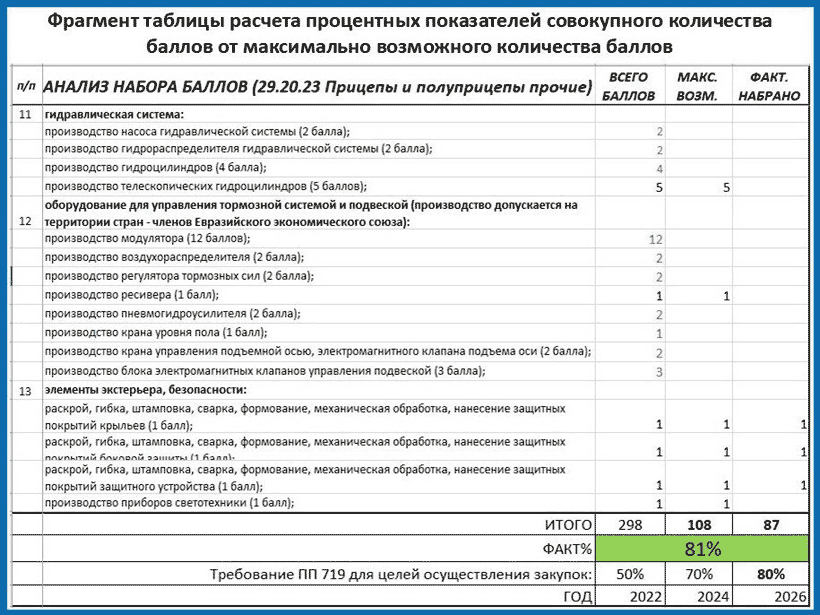The width and height of the screenshot is (820, 615).
Task: Click the green 81% highlighted cell
Action: [704, 547]
